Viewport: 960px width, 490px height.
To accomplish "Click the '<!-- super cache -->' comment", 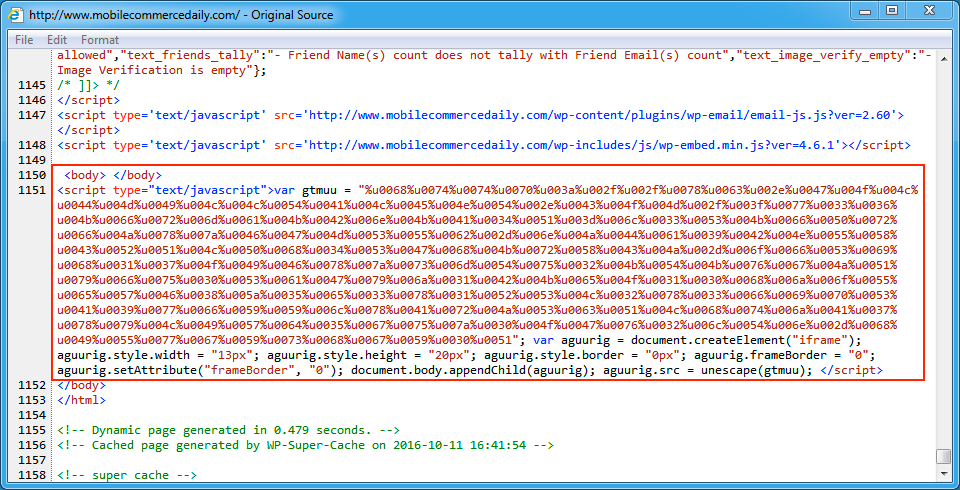I will (x=127, y=475).
